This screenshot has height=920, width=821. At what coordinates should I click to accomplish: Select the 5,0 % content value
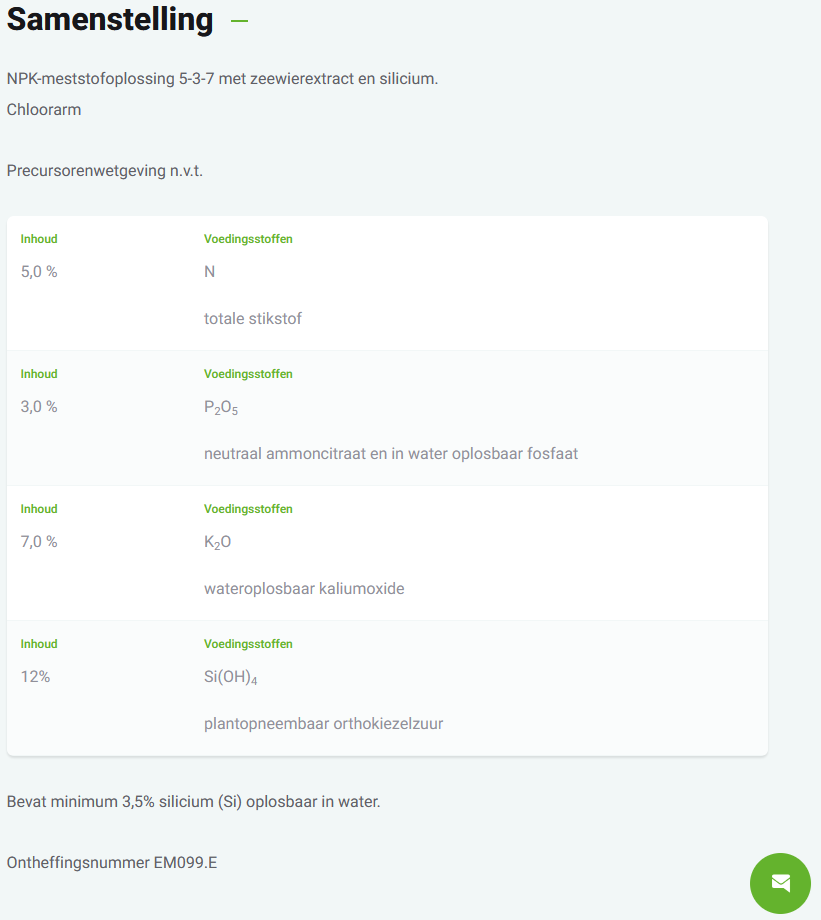(x=39, y=271)
